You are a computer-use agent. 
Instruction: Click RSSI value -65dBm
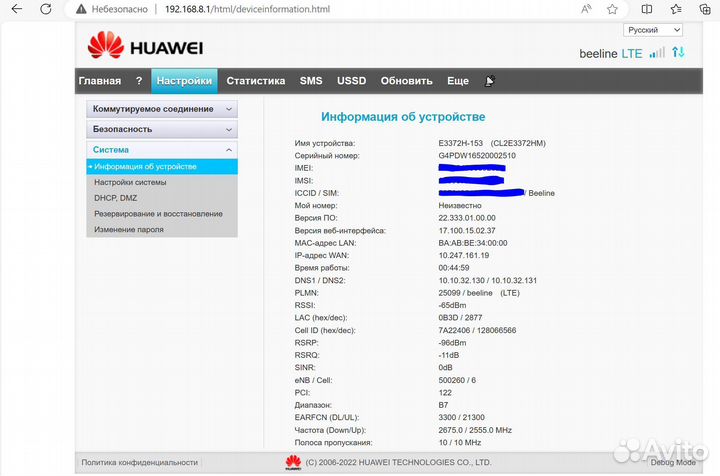tap(452, 305)
